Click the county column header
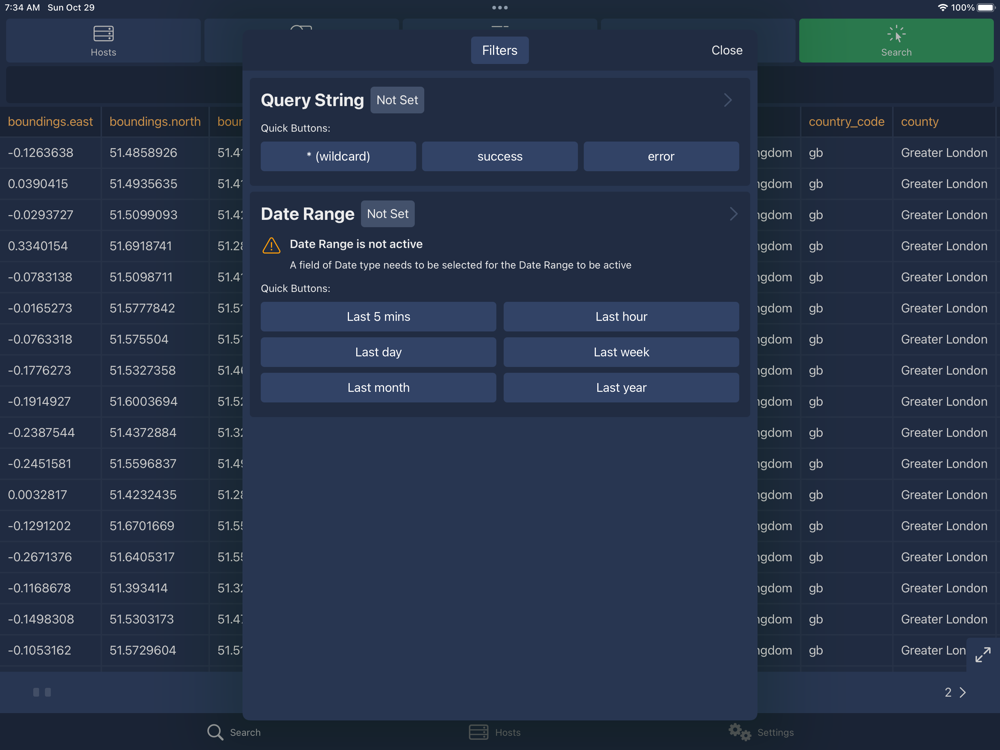 point(920,122)
